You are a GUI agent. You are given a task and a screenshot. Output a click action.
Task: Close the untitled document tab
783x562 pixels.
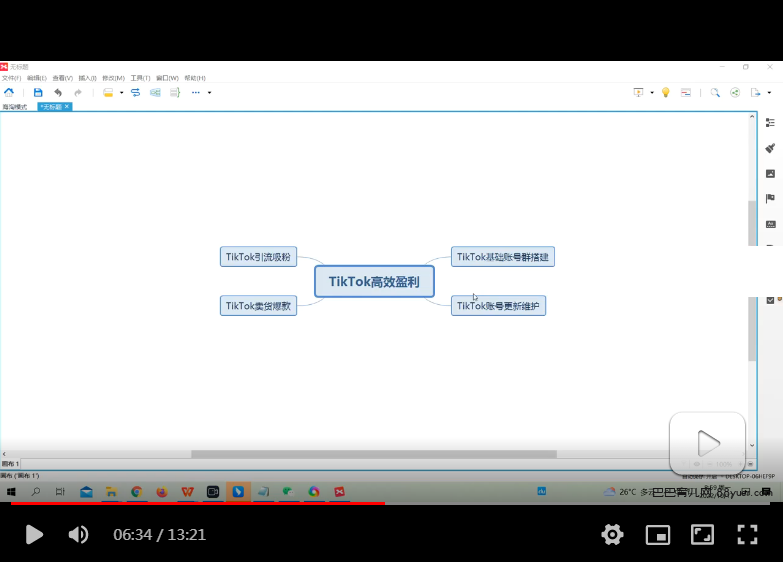coord(67,106)
